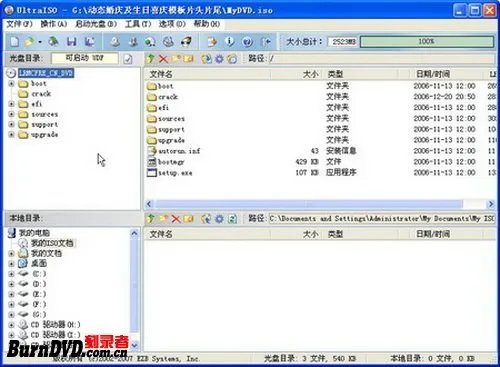The height and width of the screenshot is (367, 500).
Task: Click the extract icon in image pane toolbar
Action: [x=207, y=59]
